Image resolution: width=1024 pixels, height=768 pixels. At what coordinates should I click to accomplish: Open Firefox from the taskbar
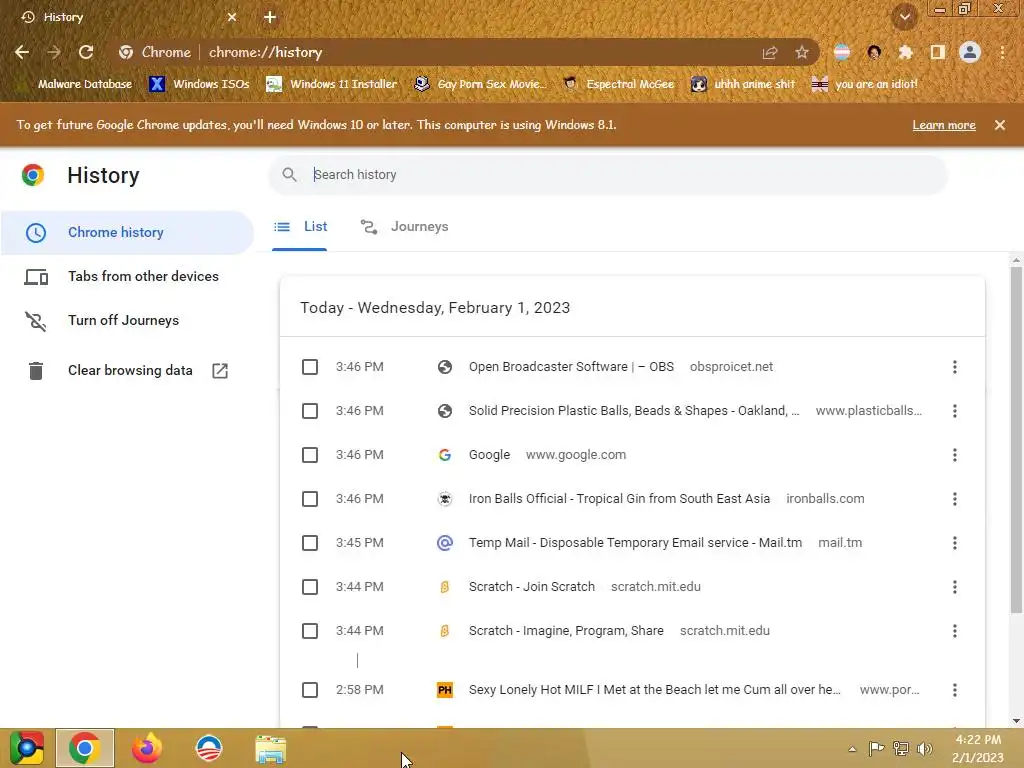(146, 748)
